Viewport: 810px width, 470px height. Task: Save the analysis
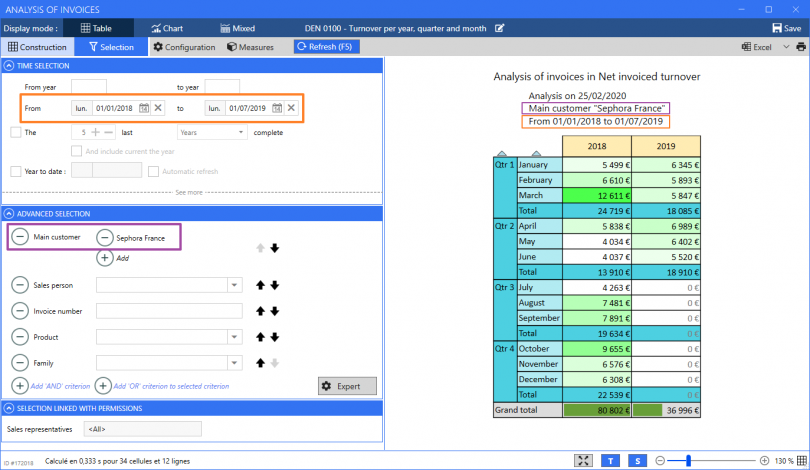click(x=787, y=28)
